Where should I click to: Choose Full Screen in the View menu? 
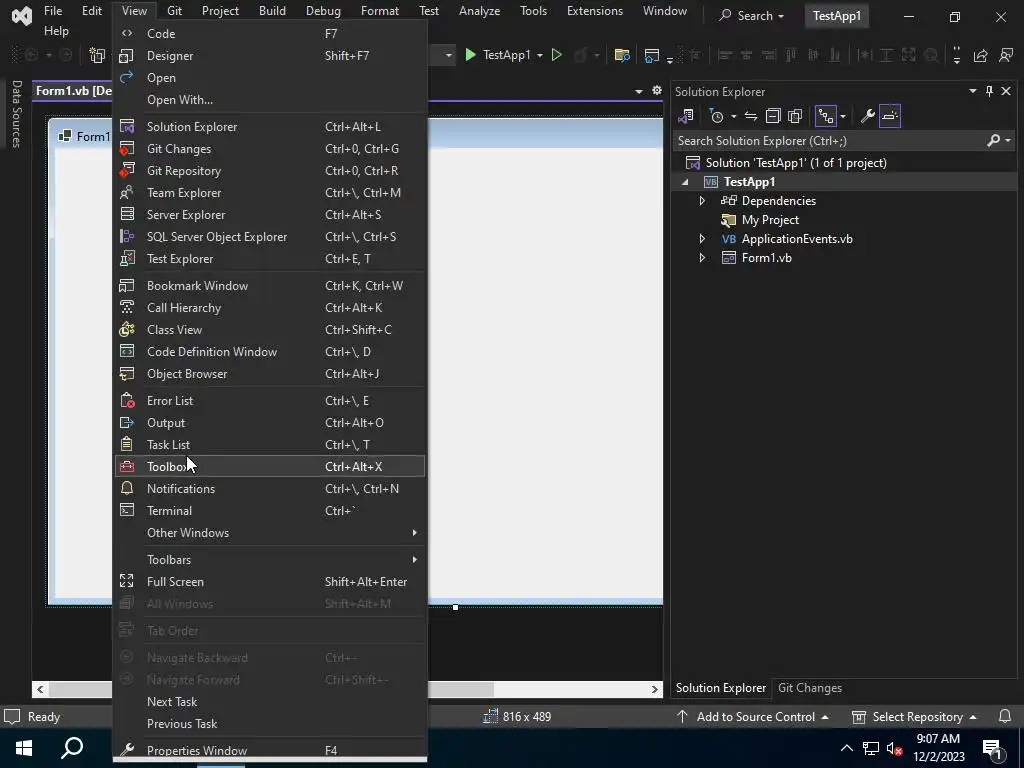tap(270, 582)
